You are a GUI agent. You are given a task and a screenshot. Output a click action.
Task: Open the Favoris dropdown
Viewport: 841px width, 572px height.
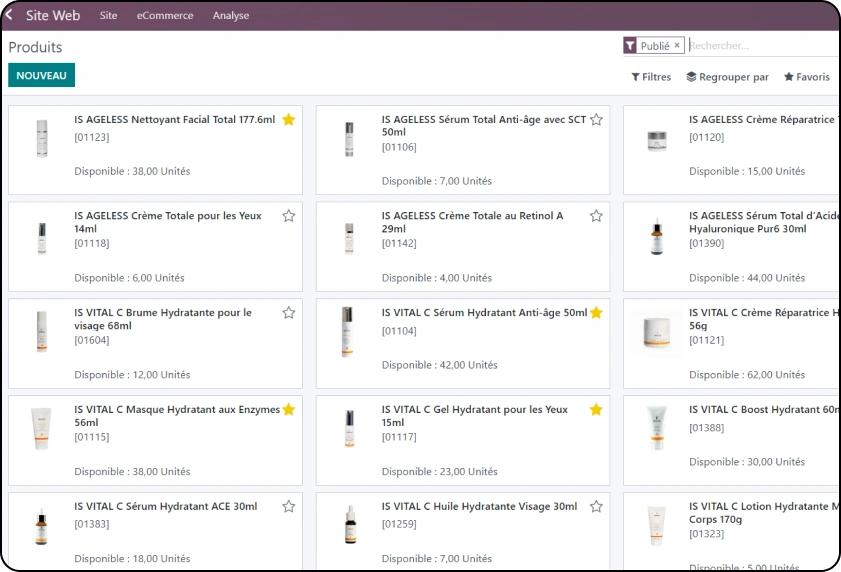click(807, 77)
